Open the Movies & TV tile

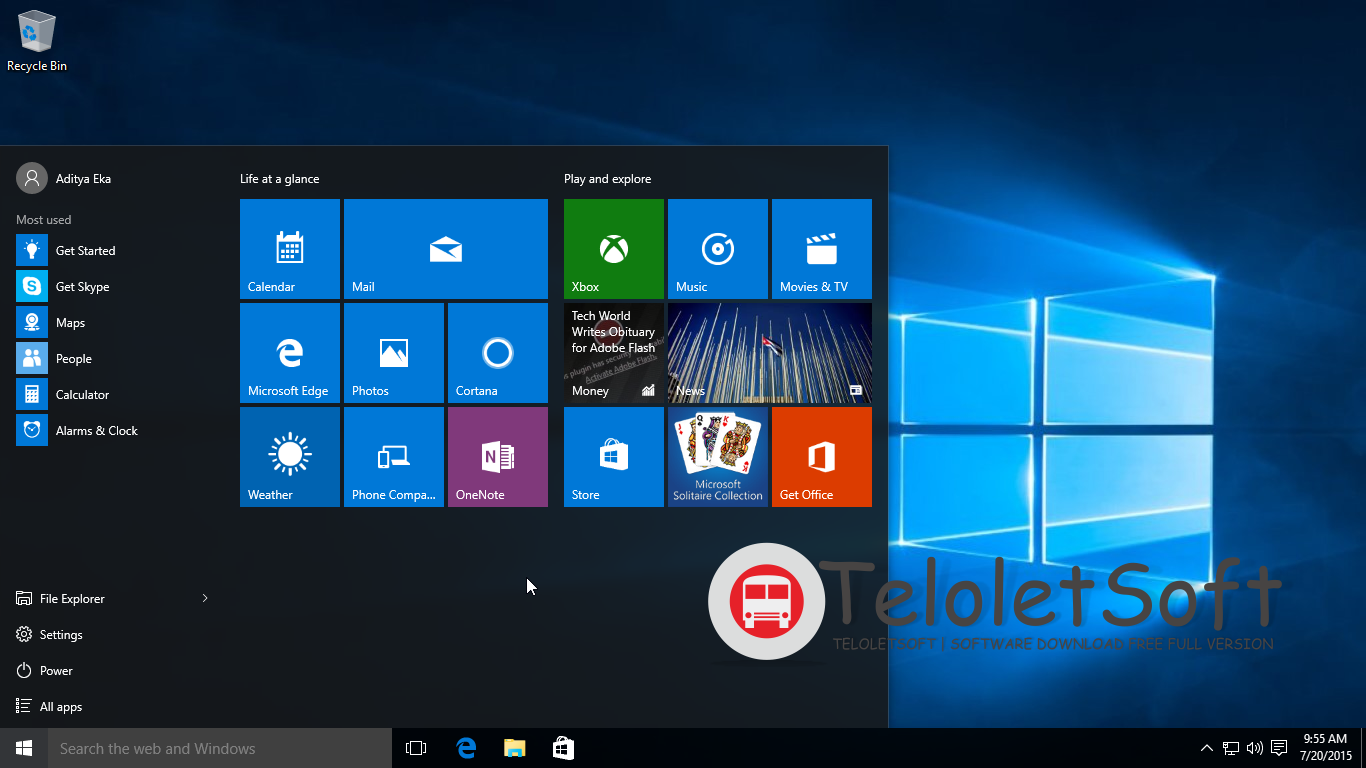[822, 249]
